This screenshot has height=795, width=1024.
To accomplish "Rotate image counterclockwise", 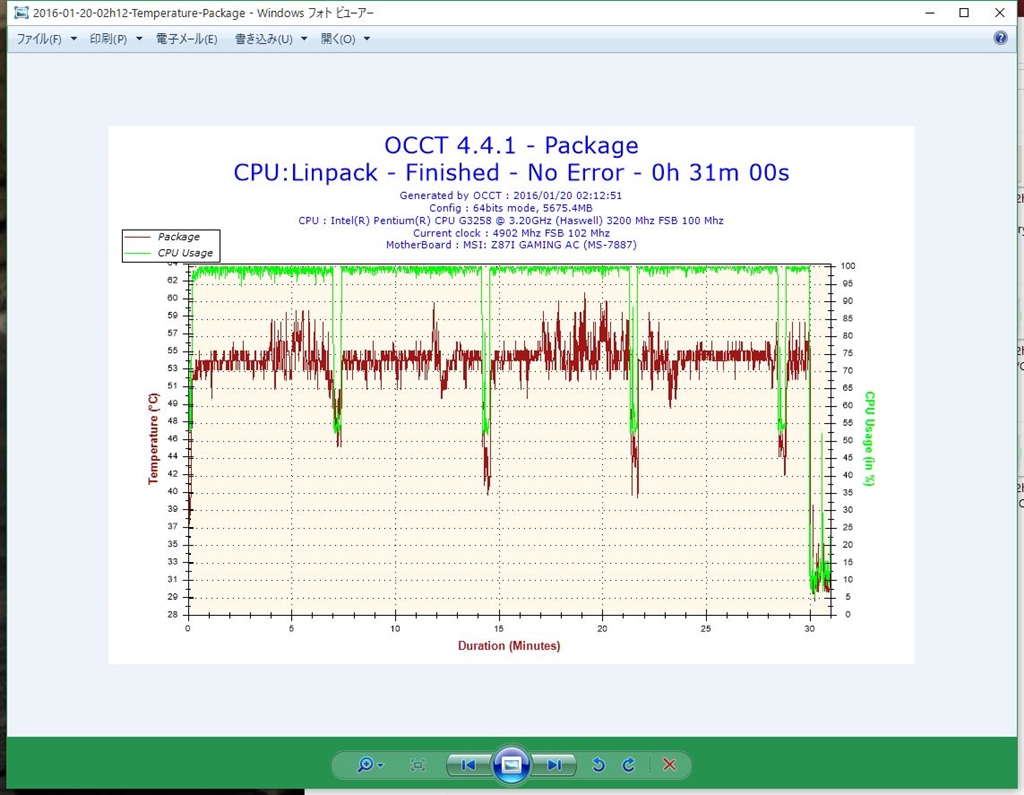I will coord(598,764).
